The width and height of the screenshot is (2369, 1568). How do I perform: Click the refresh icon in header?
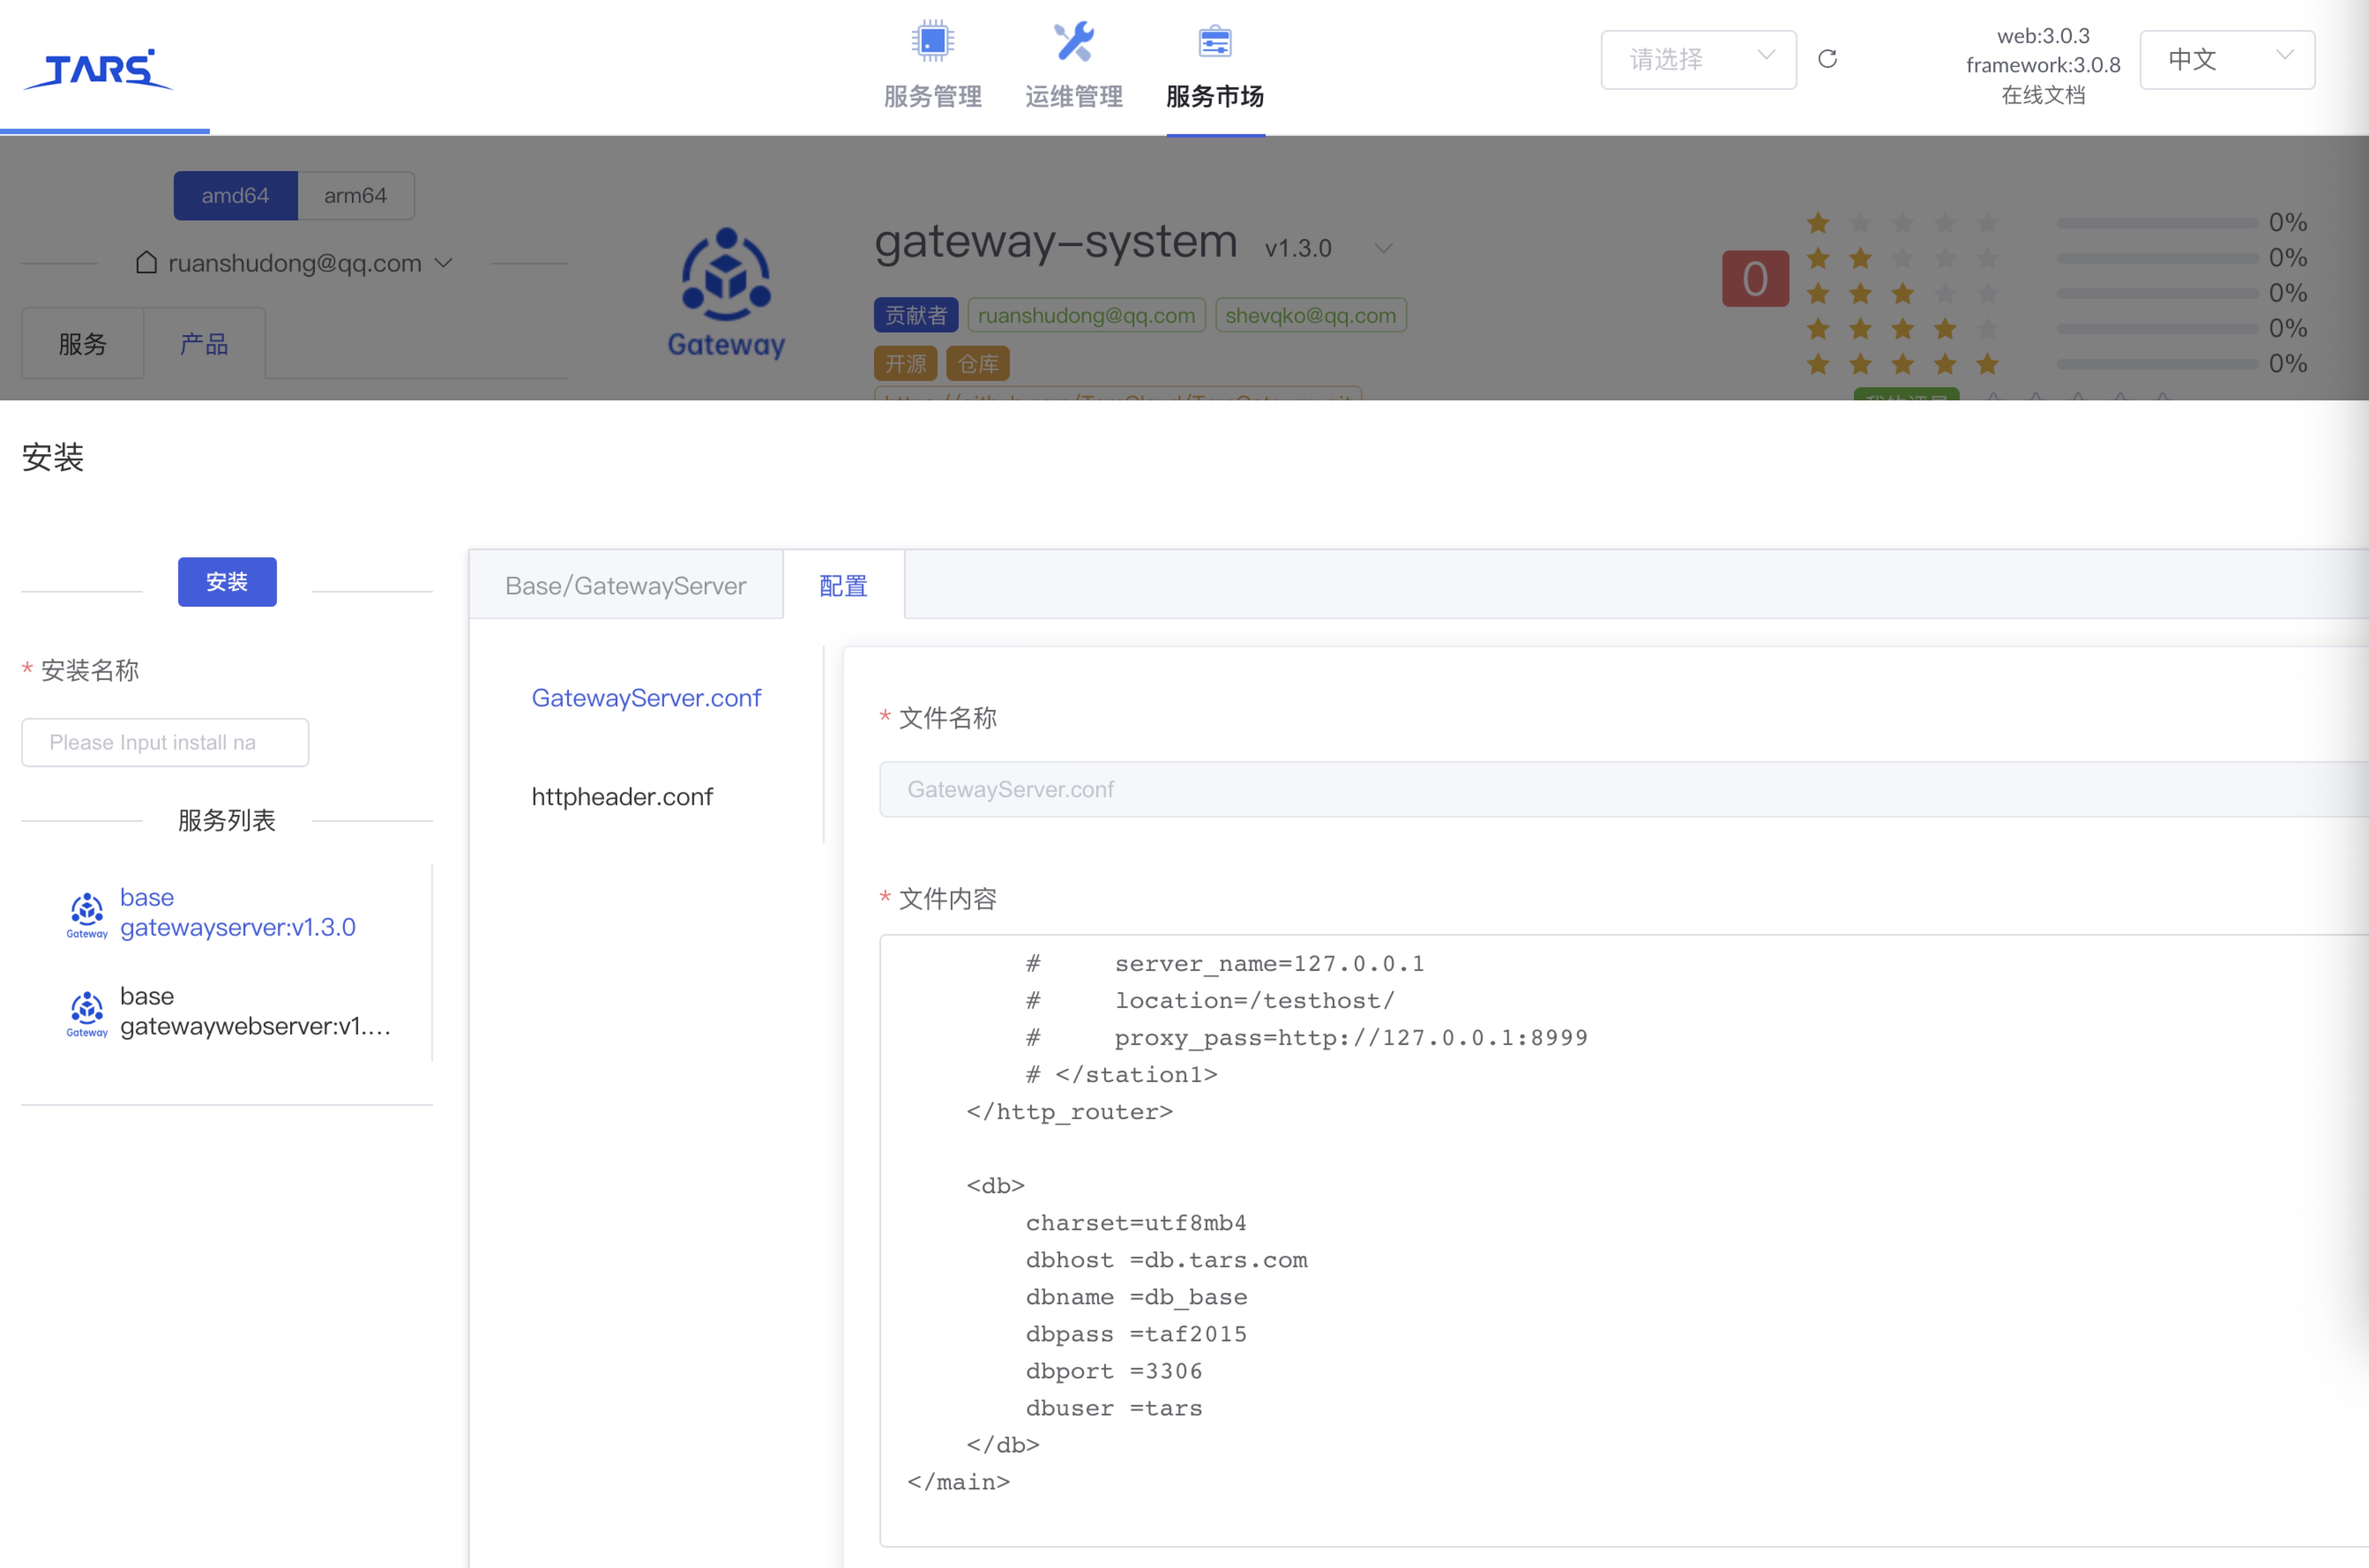coord(1827,59)
